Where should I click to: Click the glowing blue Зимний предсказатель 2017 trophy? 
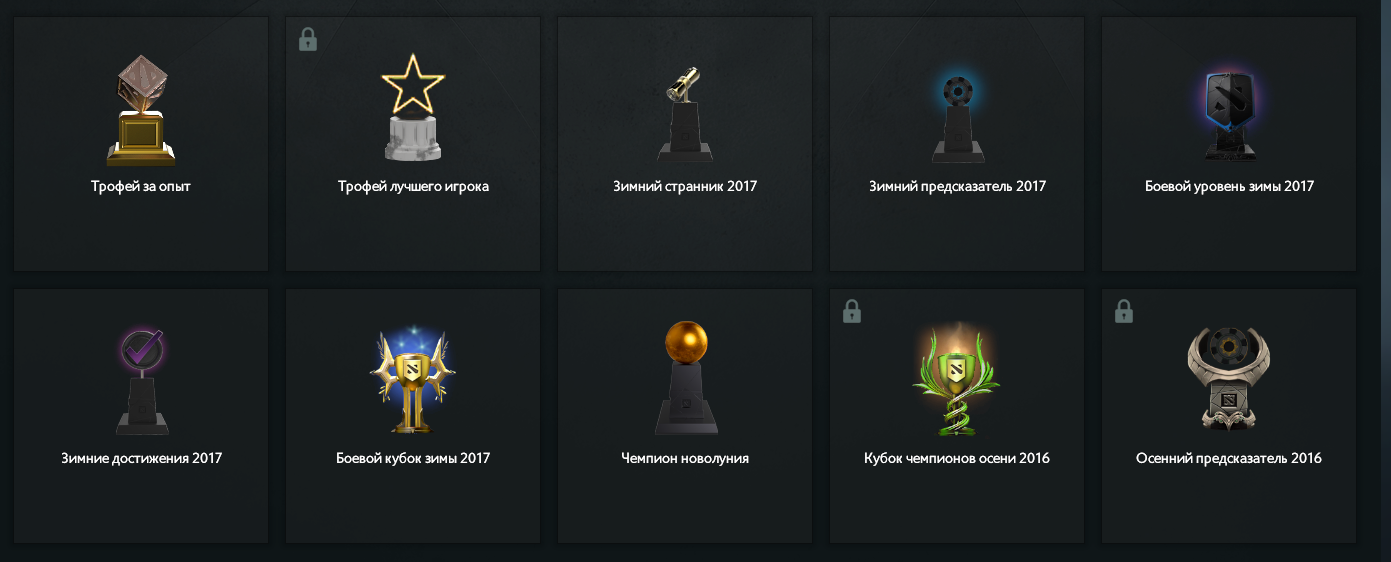[957, 113]
